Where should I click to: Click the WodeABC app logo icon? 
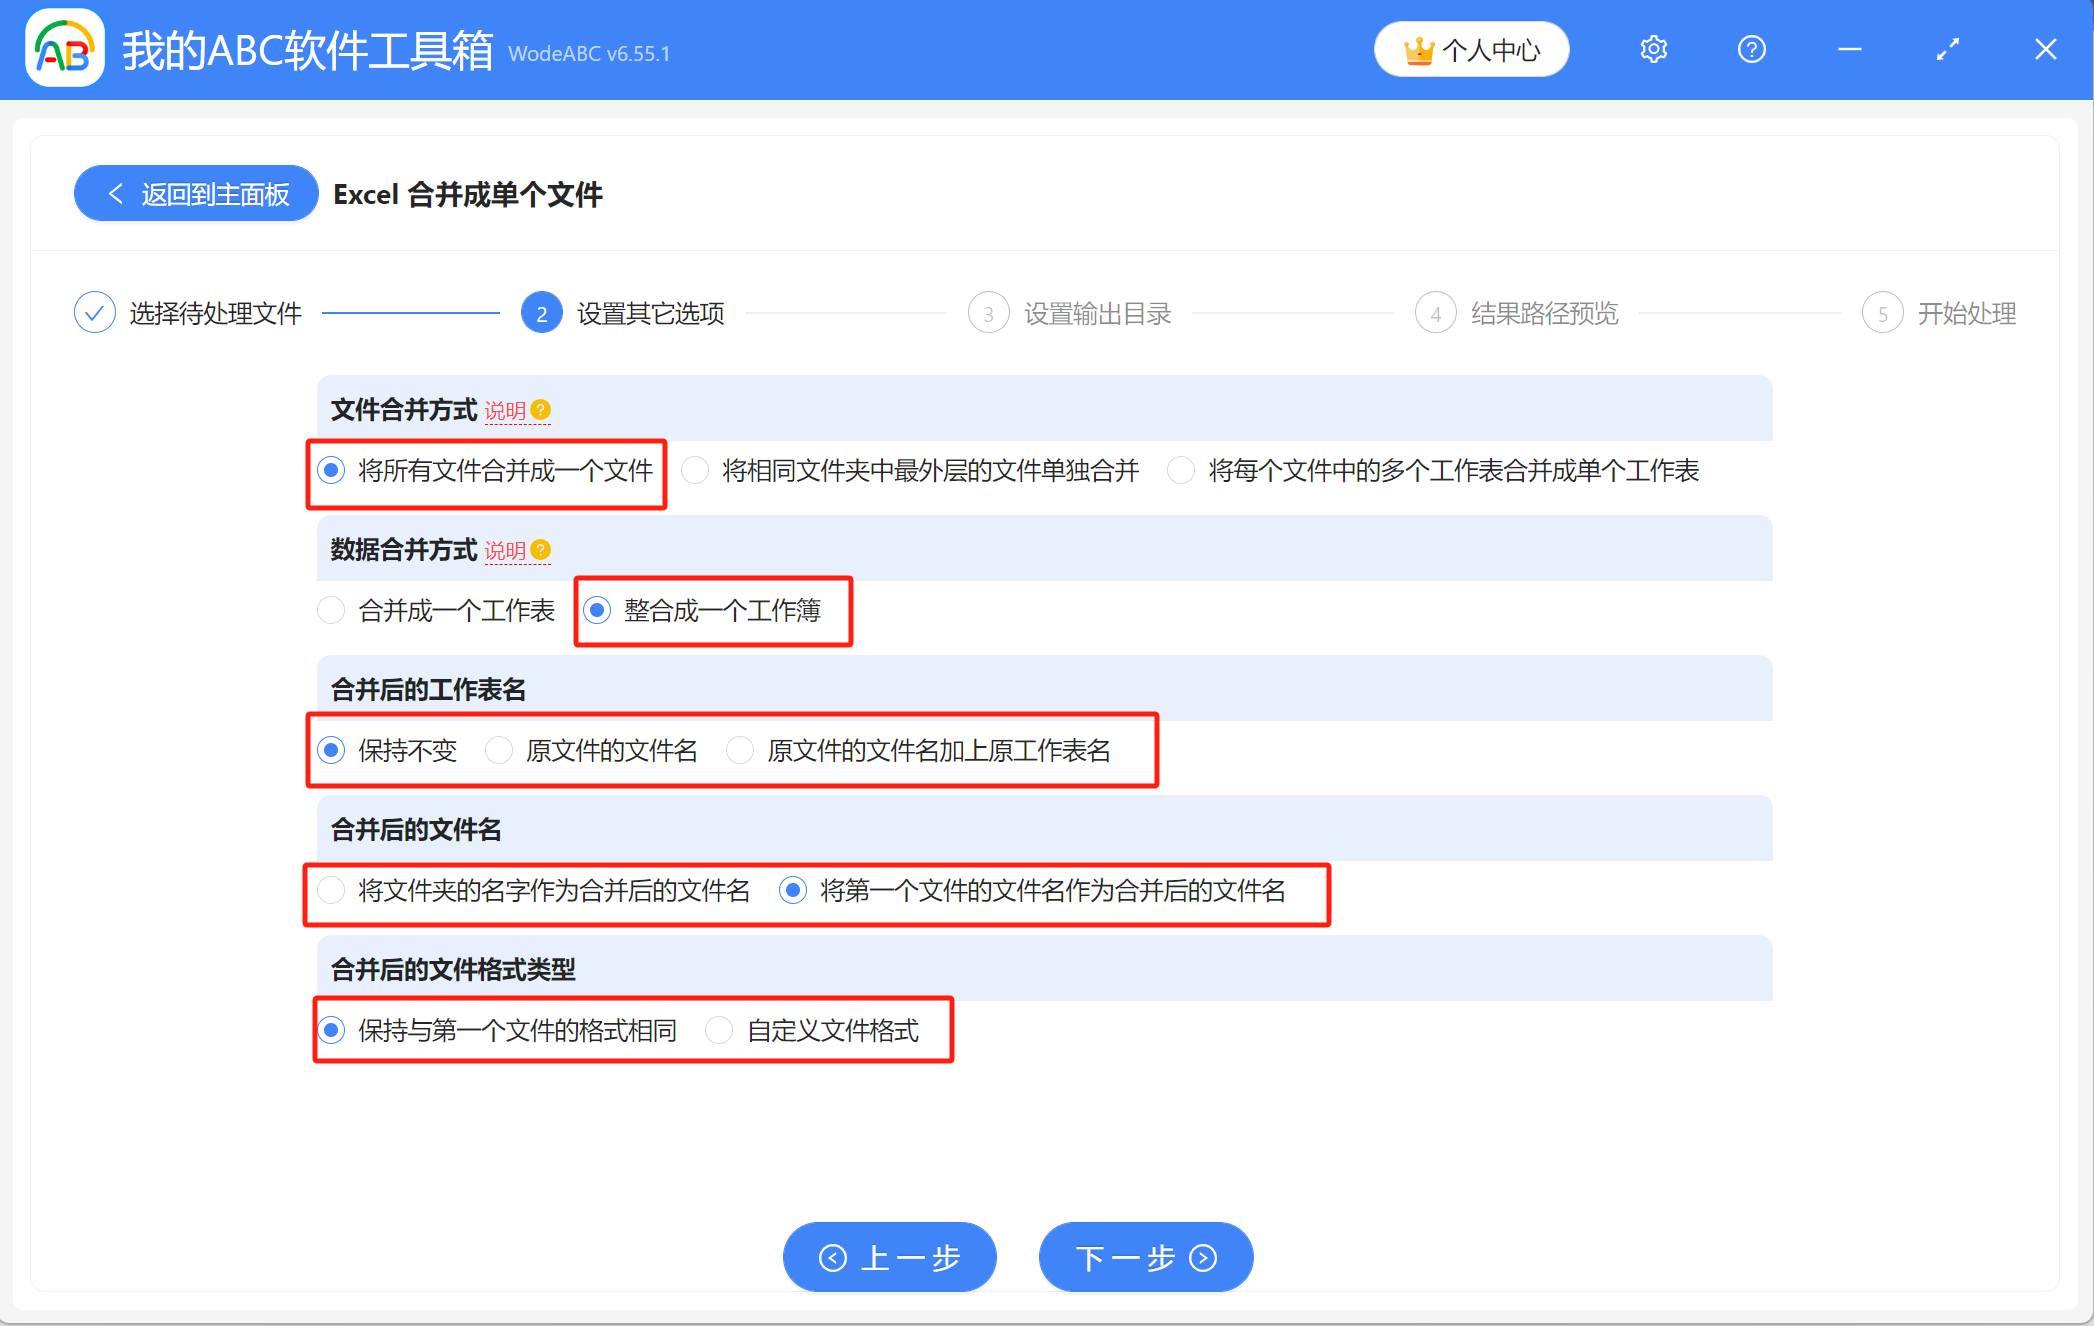pos(65,49)
